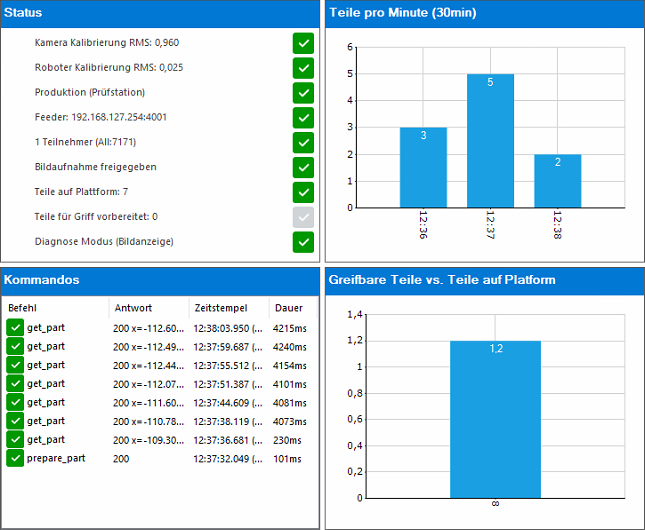Screen dimensions: 645x530
Task: Click the green check beside Roboter Kalibrierung RMS
Action: tap(303, 68)
